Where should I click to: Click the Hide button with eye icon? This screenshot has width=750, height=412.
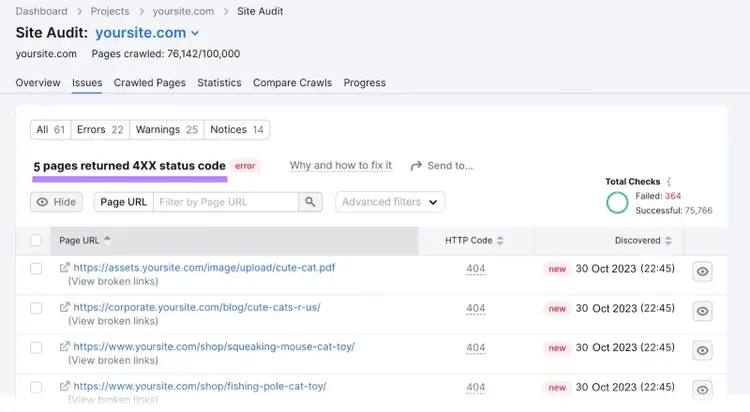tap(56, 202)
